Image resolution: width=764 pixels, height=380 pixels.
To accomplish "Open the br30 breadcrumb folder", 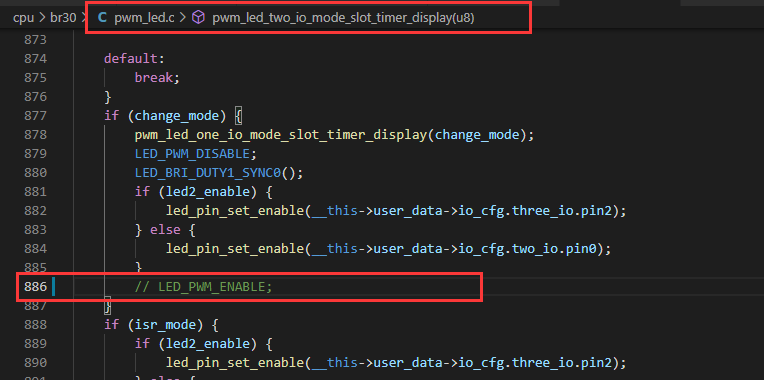I will [62, 18].
